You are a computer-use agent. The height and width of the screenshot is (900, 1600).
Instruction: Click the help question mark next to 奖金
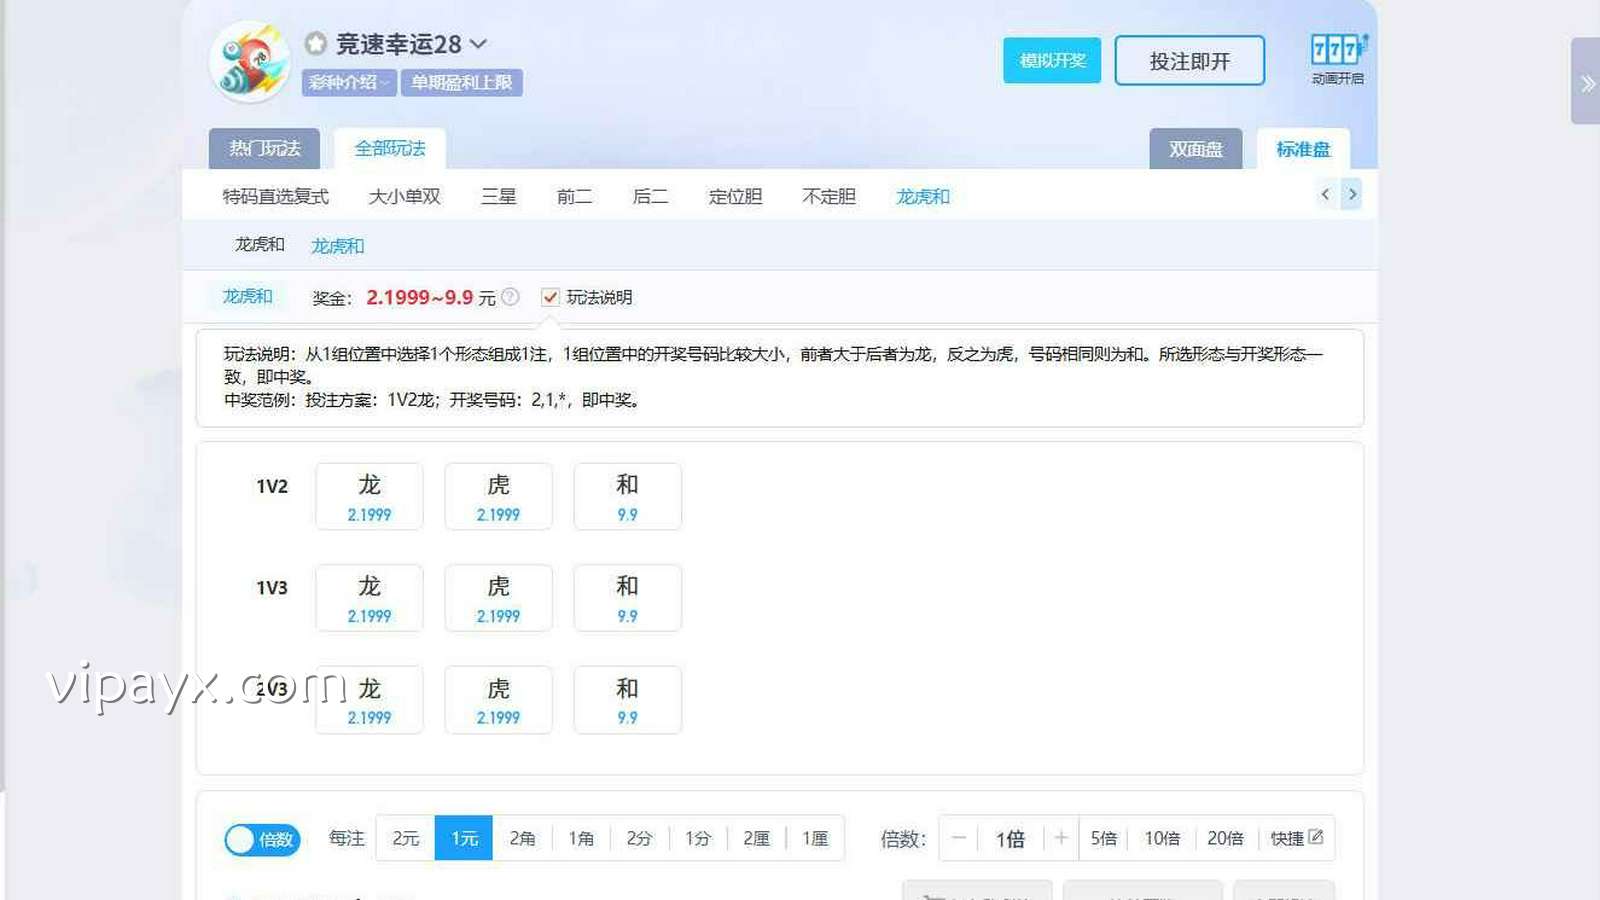point(510,297)
